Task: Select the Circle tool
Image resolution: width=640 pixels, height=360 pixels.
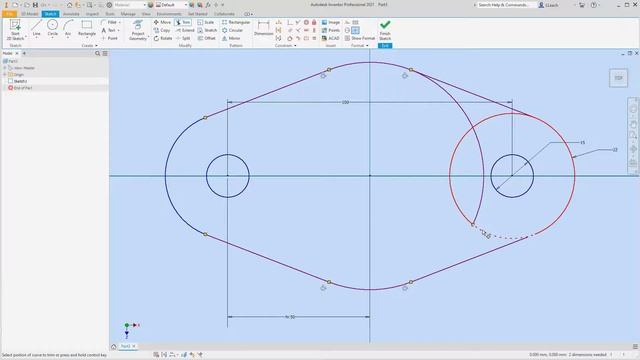Action: (52, 29)
